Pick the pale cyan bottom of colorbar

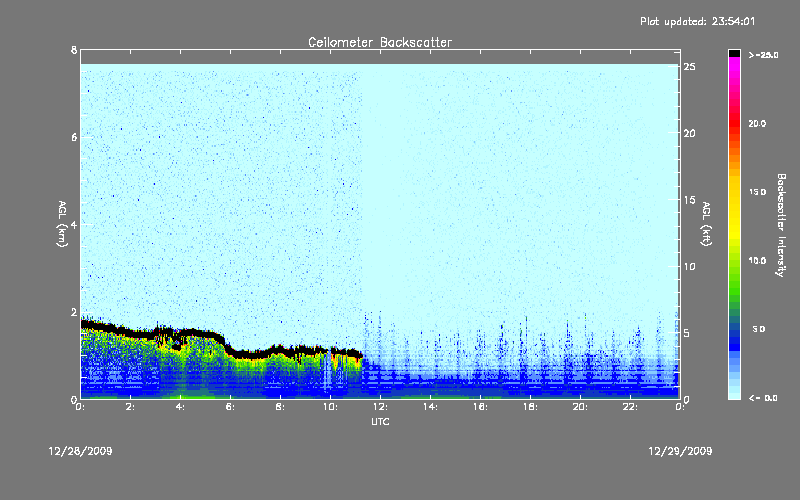tap(734, 393)
